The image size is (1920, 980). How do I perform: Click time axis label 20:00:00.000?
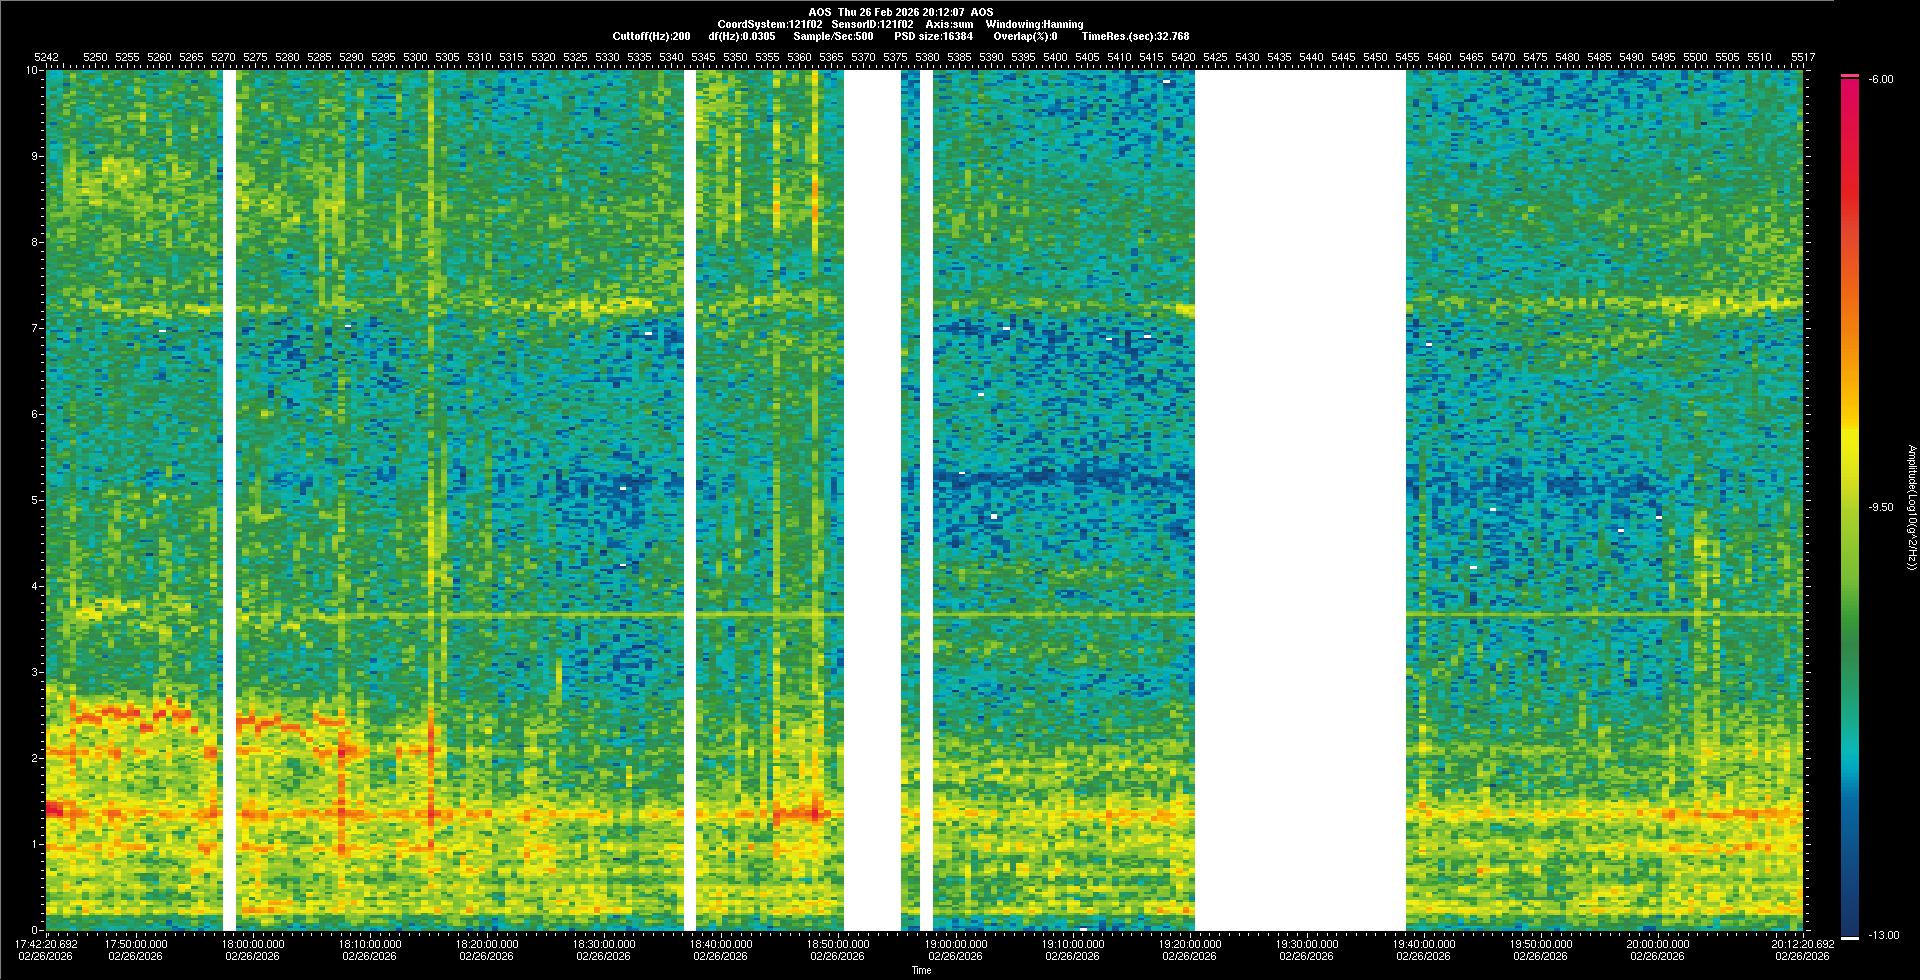[x=1657, y=943]
